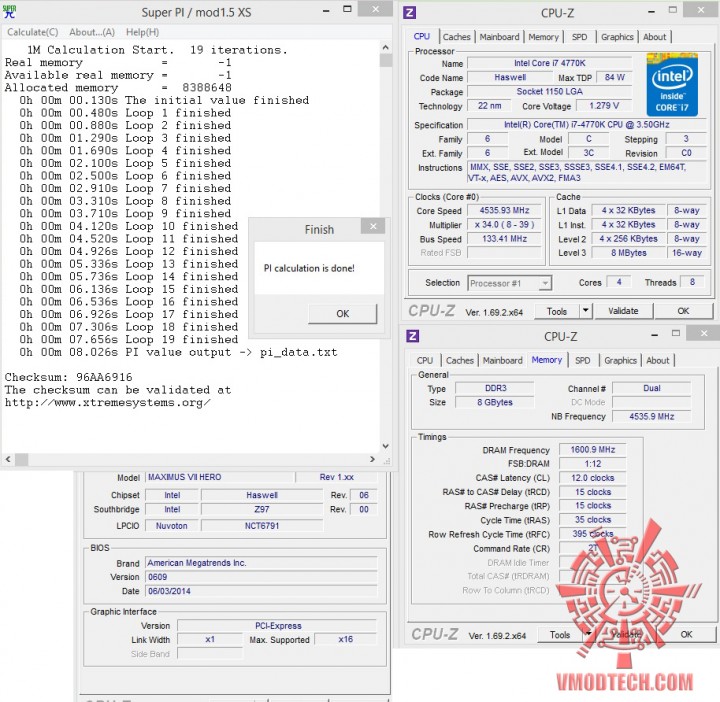The width and height of the screenshot is (720, 702).
Task: Click the processor name Intel Core i7 4770K
Action: (549, 63)
